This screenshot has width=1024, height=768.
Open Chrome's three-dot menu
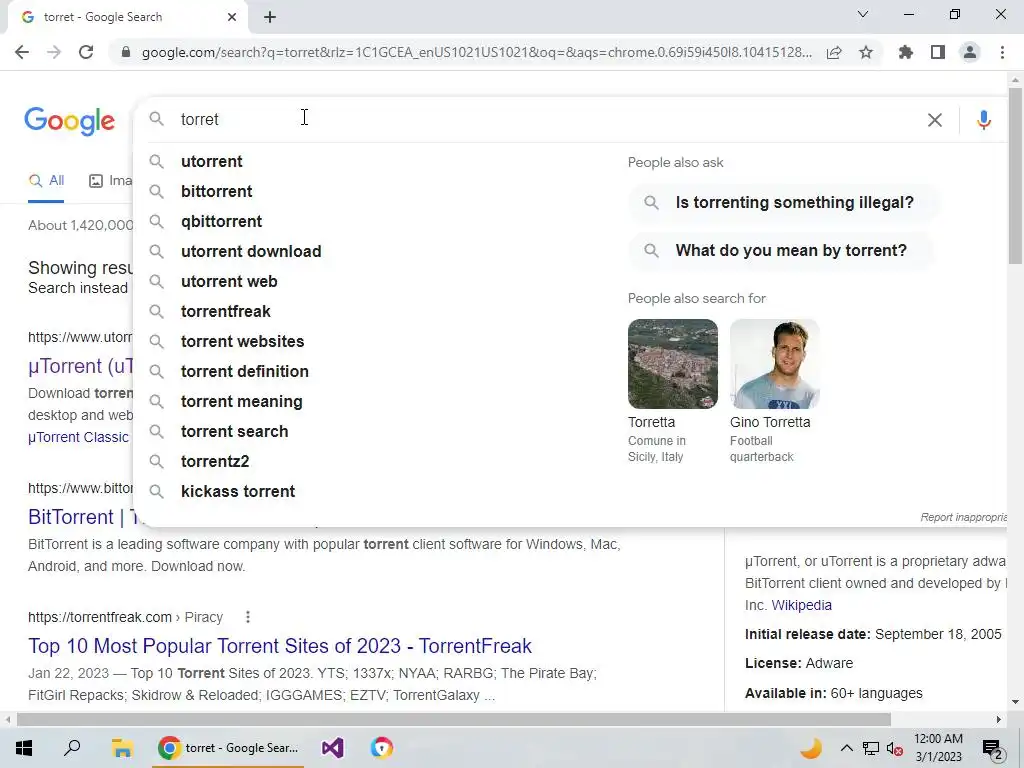click(1002, 52)
